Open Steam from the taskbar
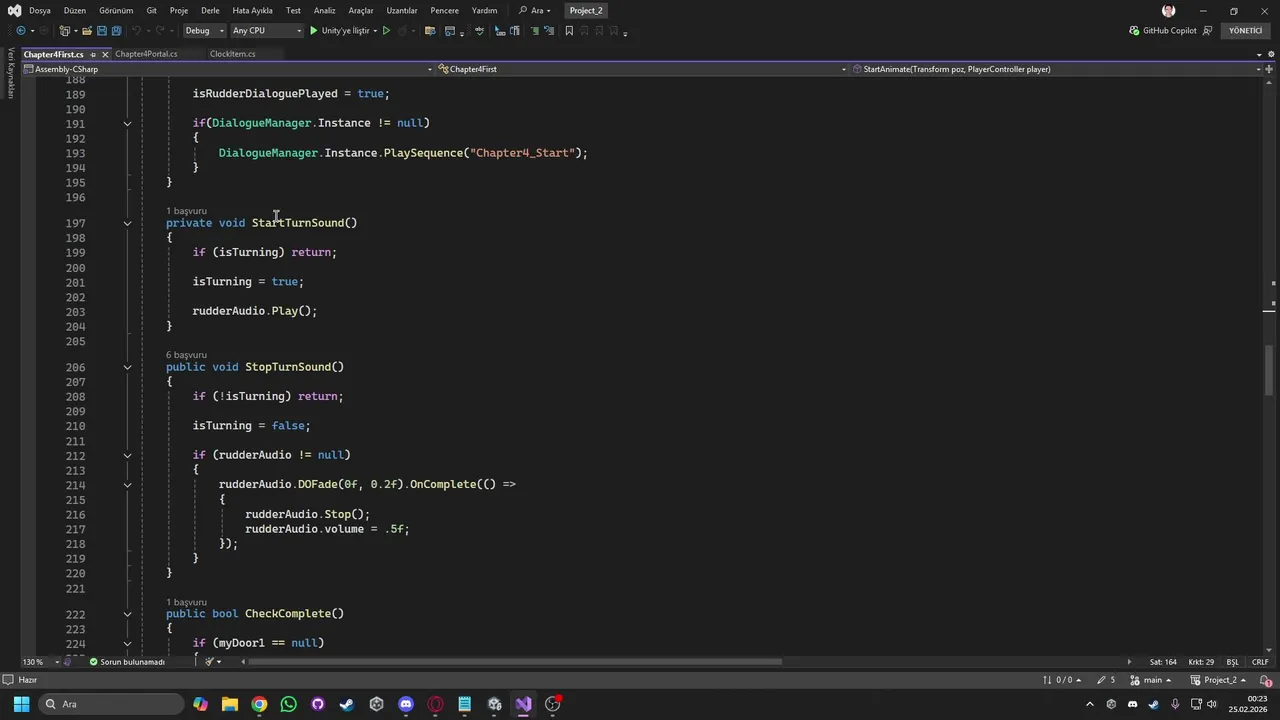Screen dimensions: 1280x720 [x=347, y=704]
